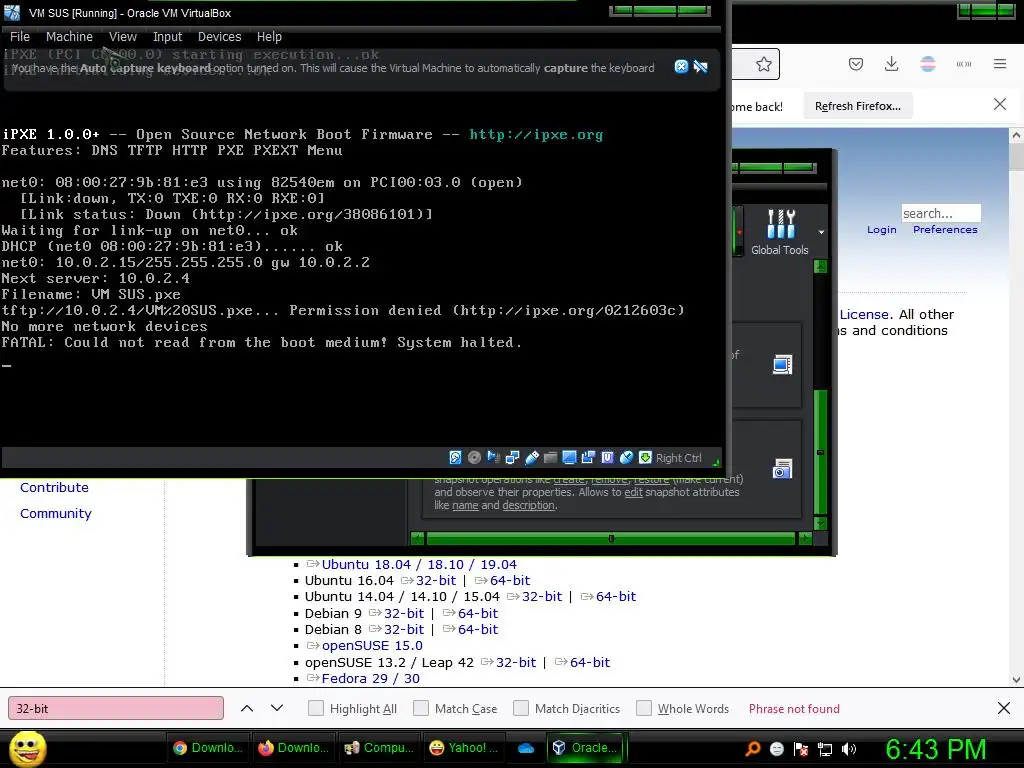This screenshot has width=1024, height=768.
Task: Open Ubuntu 16.04 32-bit download link
Action: pos(436,581)
